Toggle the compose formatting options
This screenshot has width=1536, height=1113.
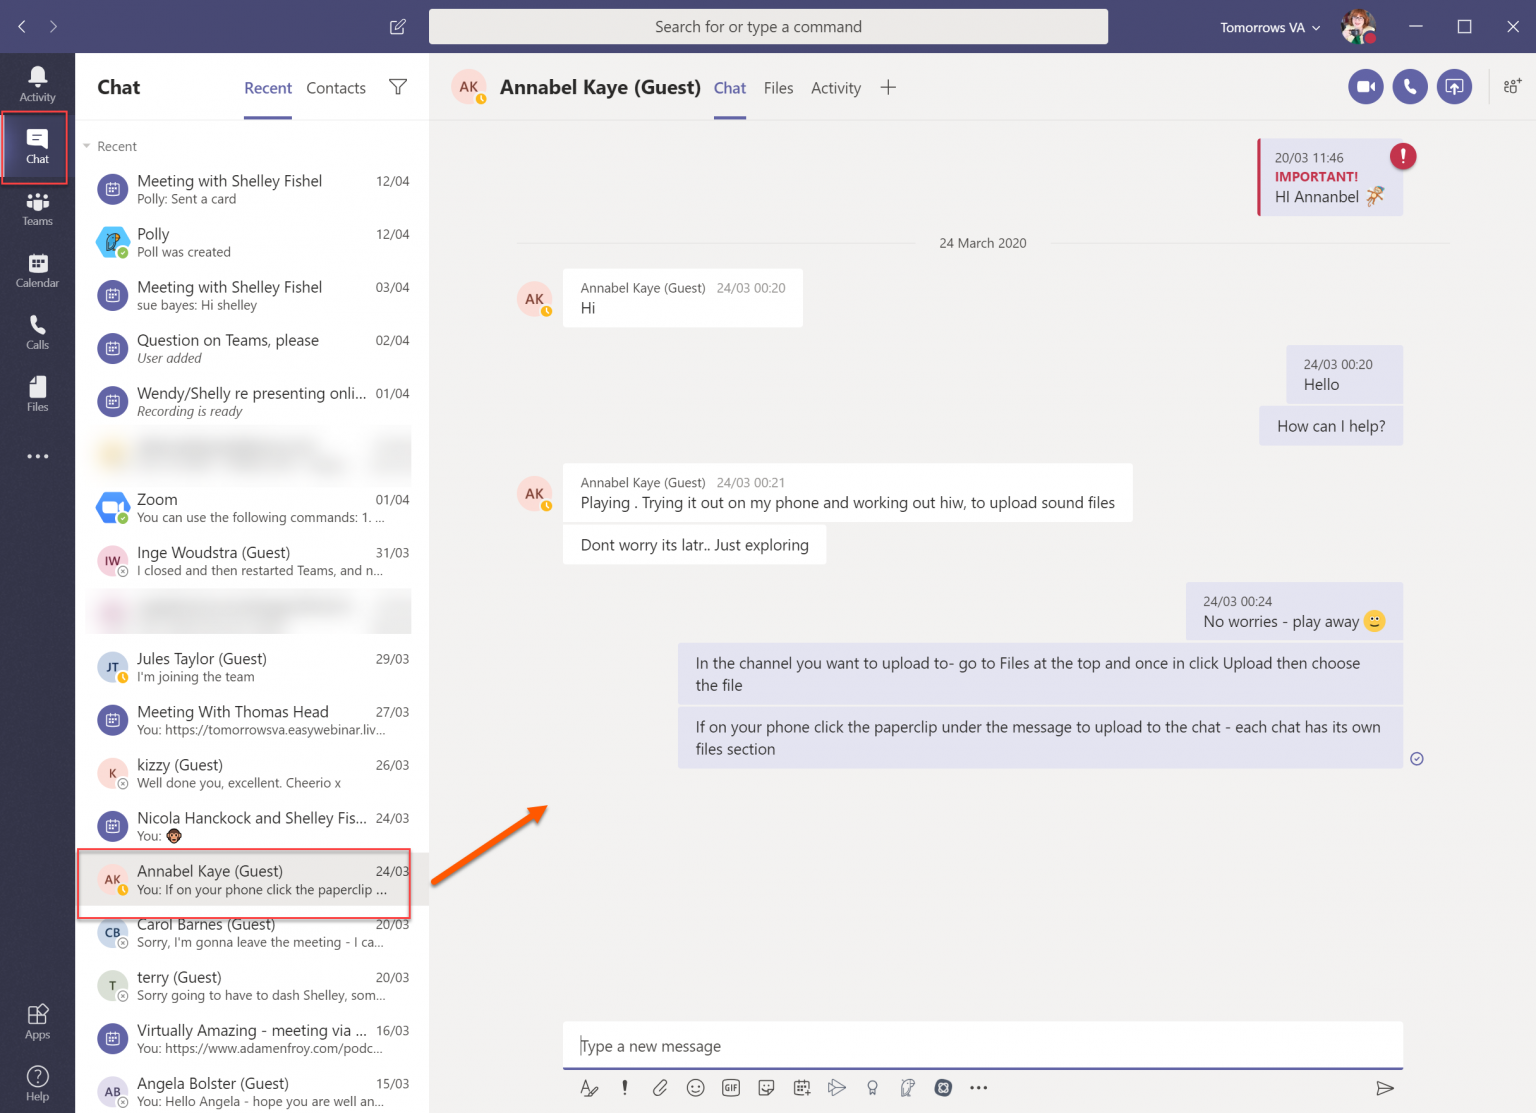point(588,1087)
